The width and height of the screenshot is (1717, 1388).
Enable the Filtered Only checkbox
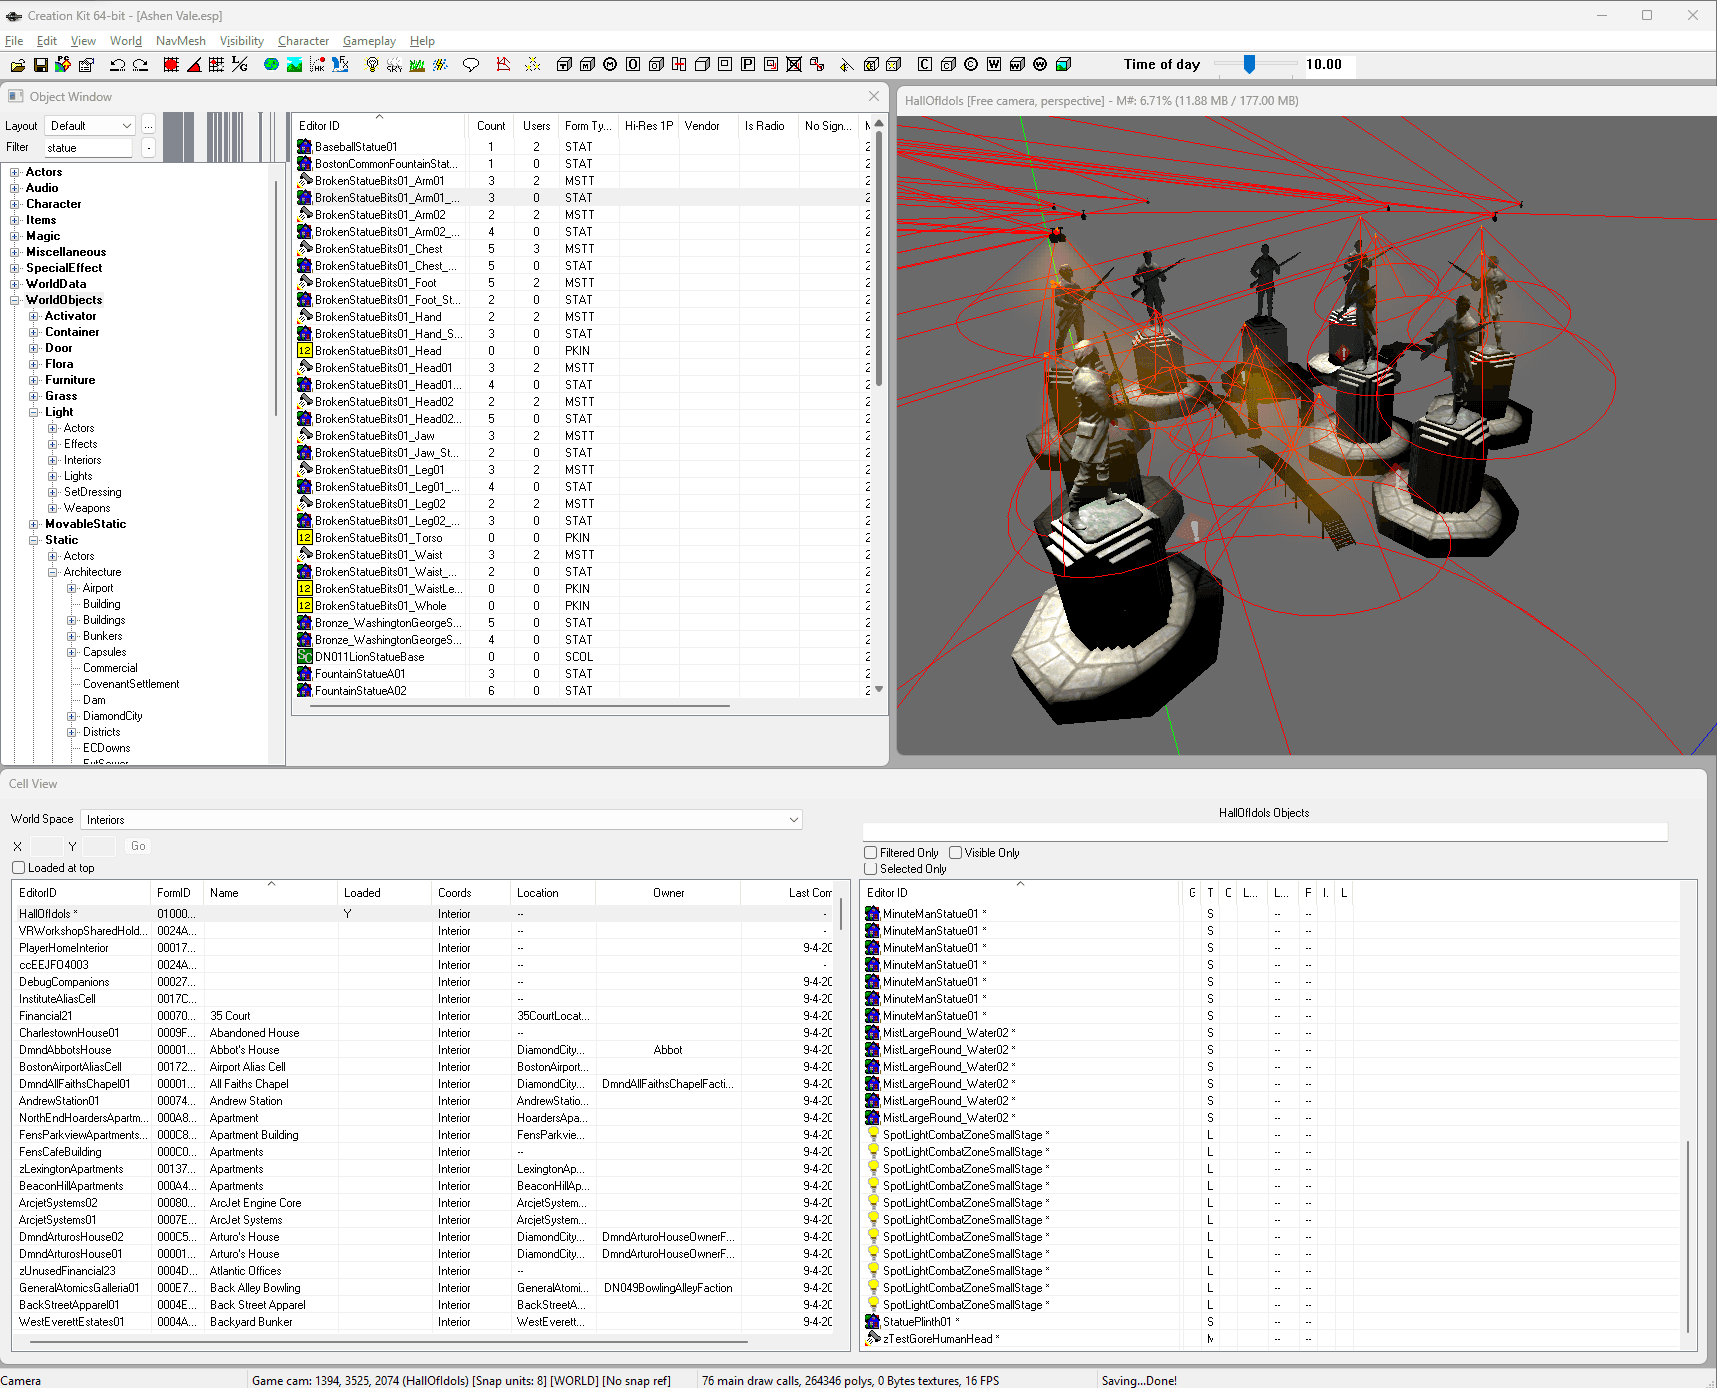(871, 852)
